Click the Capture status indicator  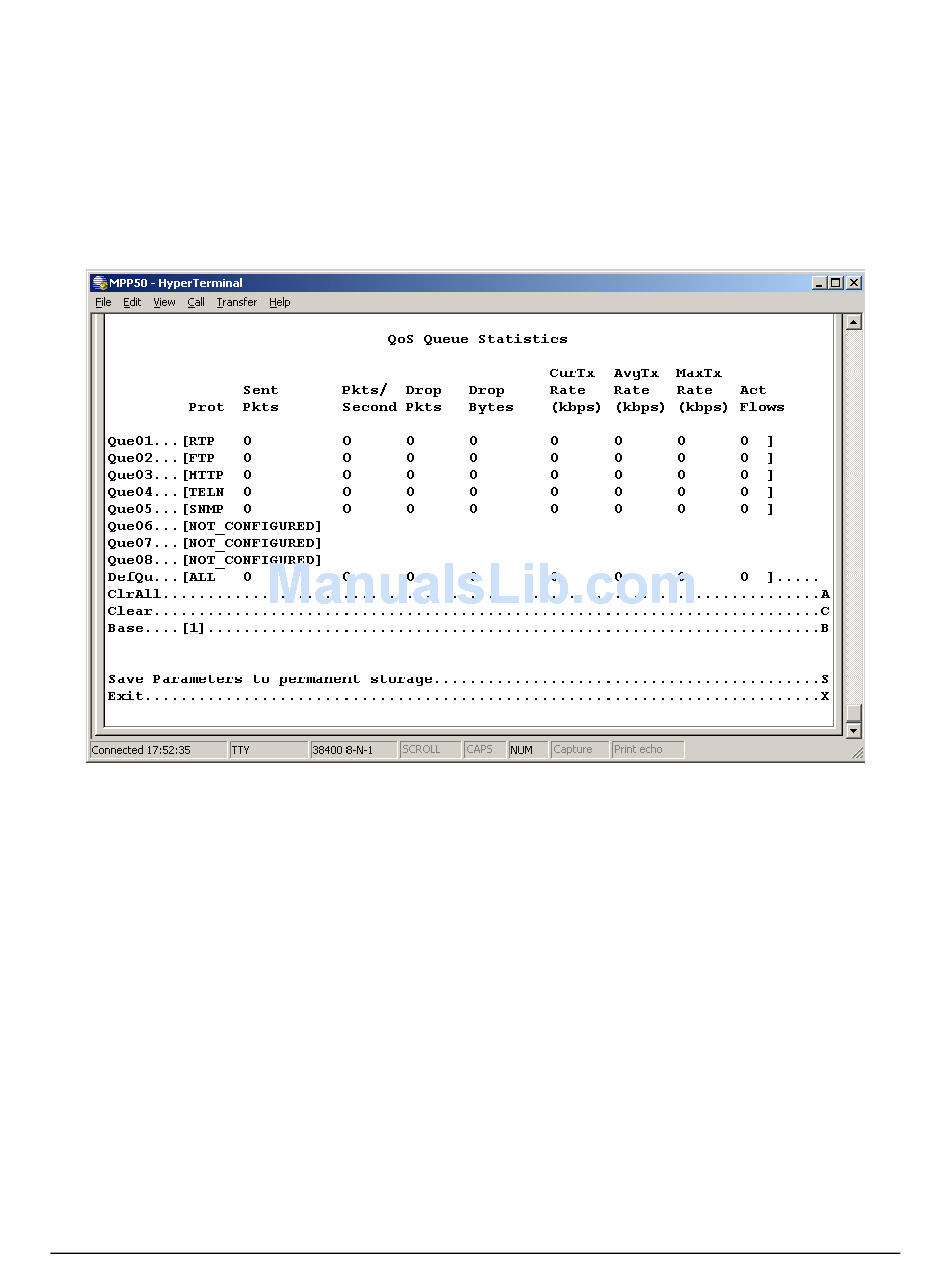pos(580,750)
